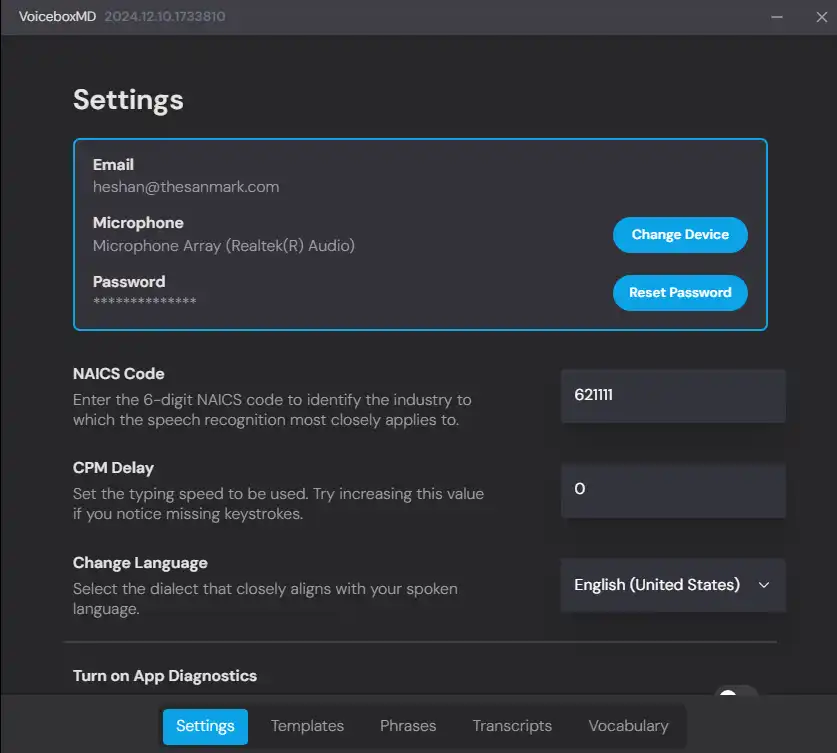Click the Reset Password button
This screenshot has width=837, height=753.
coord(680,293)
